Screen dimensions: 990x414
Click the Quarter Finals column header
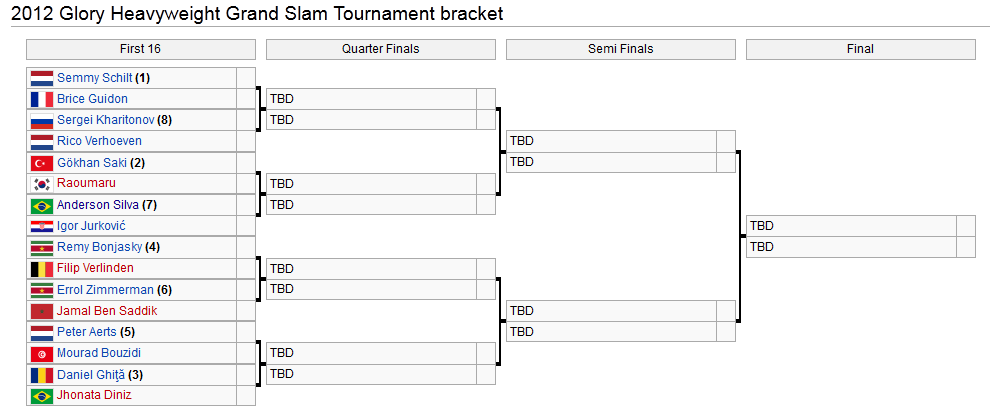tap(380, 49)
